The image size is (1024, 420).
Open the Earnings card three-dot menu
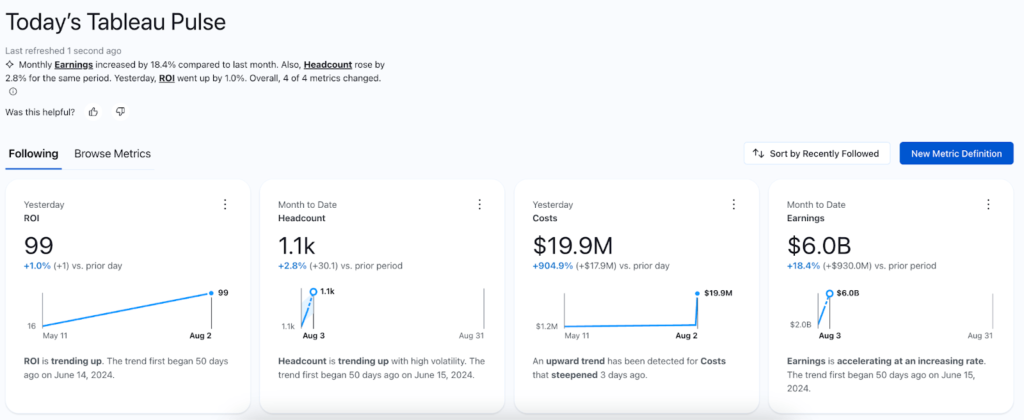989,204
